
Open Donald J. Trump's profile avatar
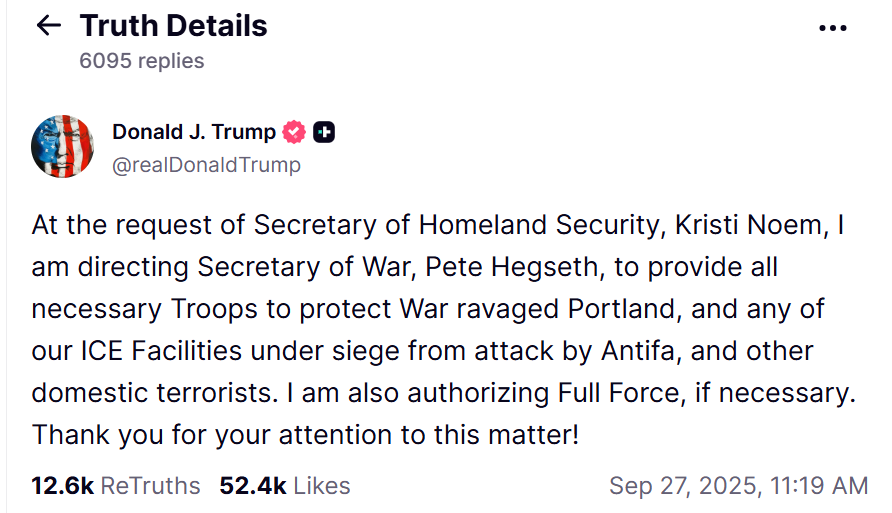(63, 147)
